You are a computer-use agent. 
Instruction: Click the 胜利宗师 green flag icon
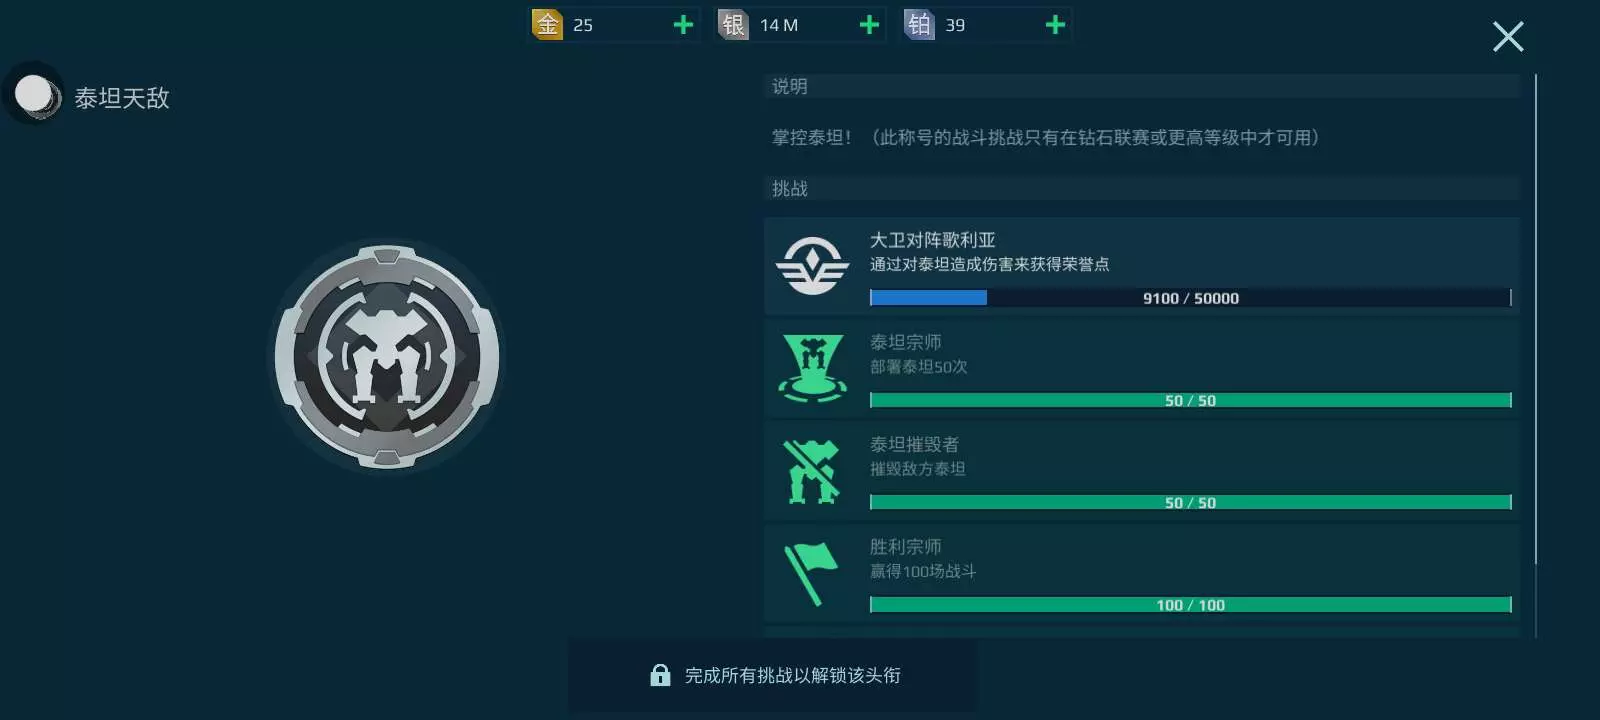[811, 573]
